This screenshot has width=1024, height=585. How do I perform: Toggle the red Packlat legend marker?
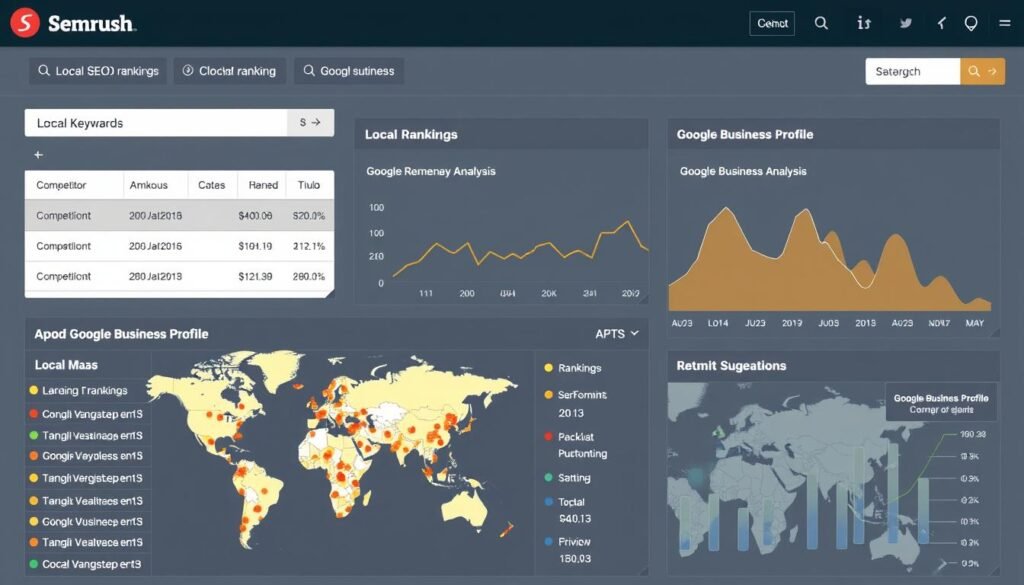click(x=547, y=436)
